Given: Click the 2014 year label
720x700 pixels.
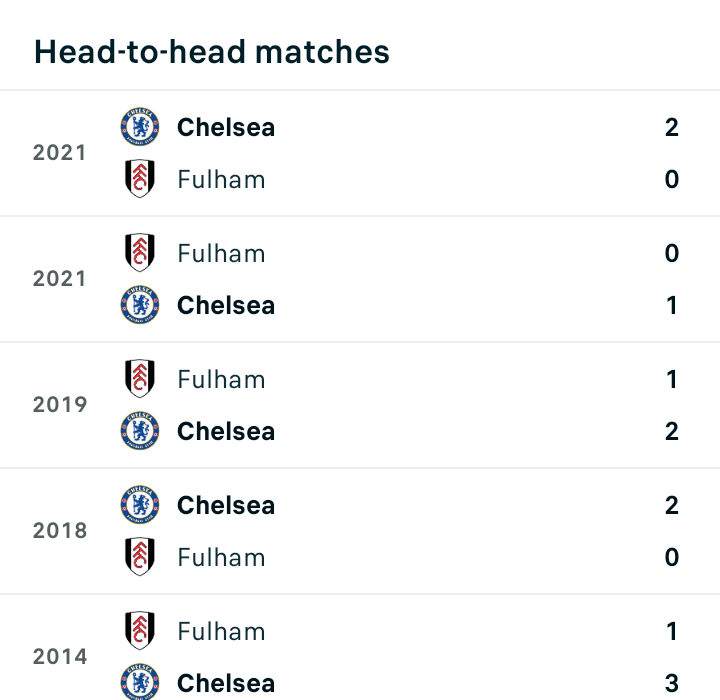Looking at the screenshot, I should 60,656.
